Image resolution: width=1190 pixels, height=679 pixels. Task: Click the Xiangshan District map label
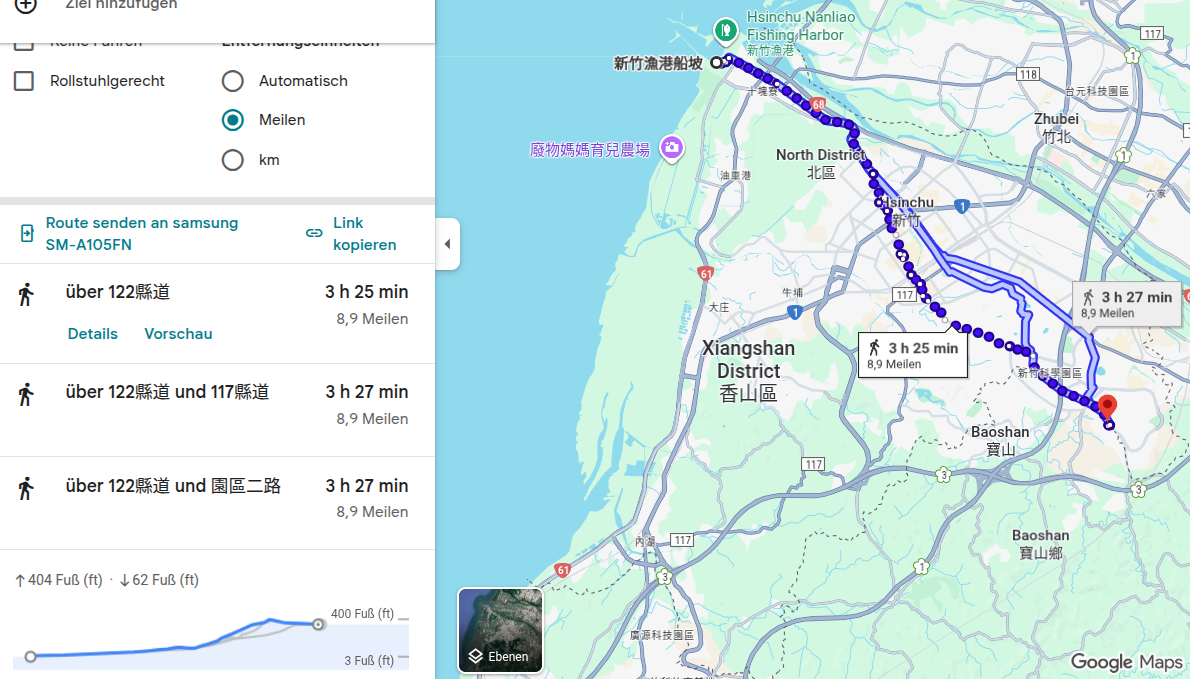(748, 371)
